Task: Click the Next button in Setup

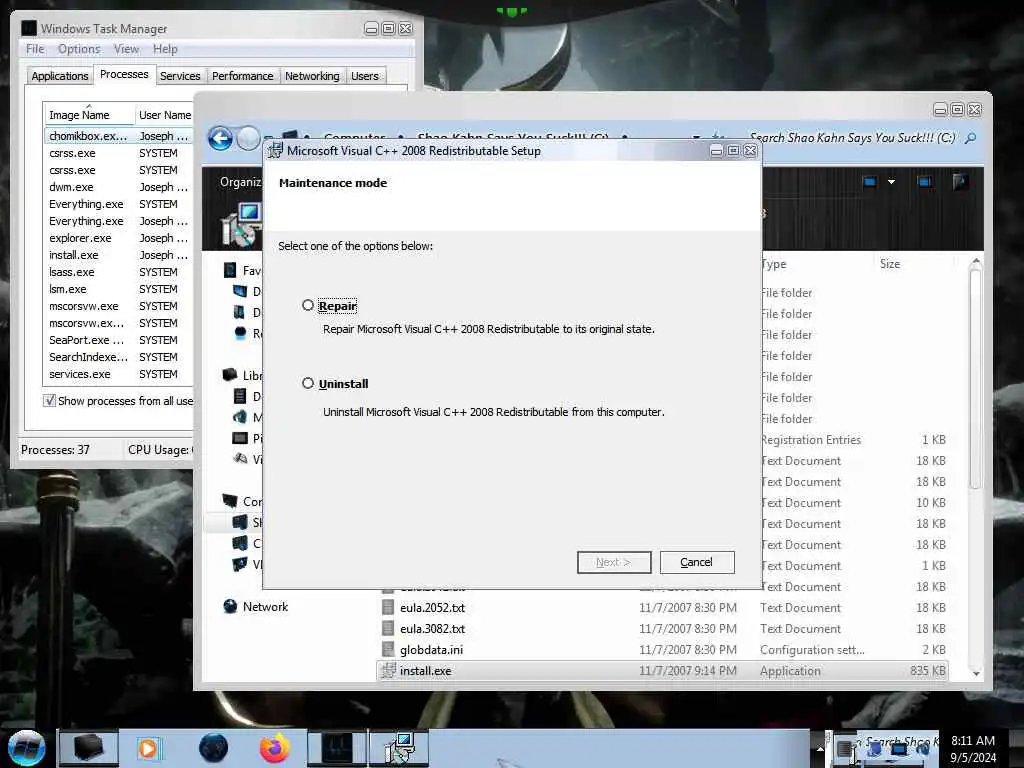Action: [x=614, y=562]
